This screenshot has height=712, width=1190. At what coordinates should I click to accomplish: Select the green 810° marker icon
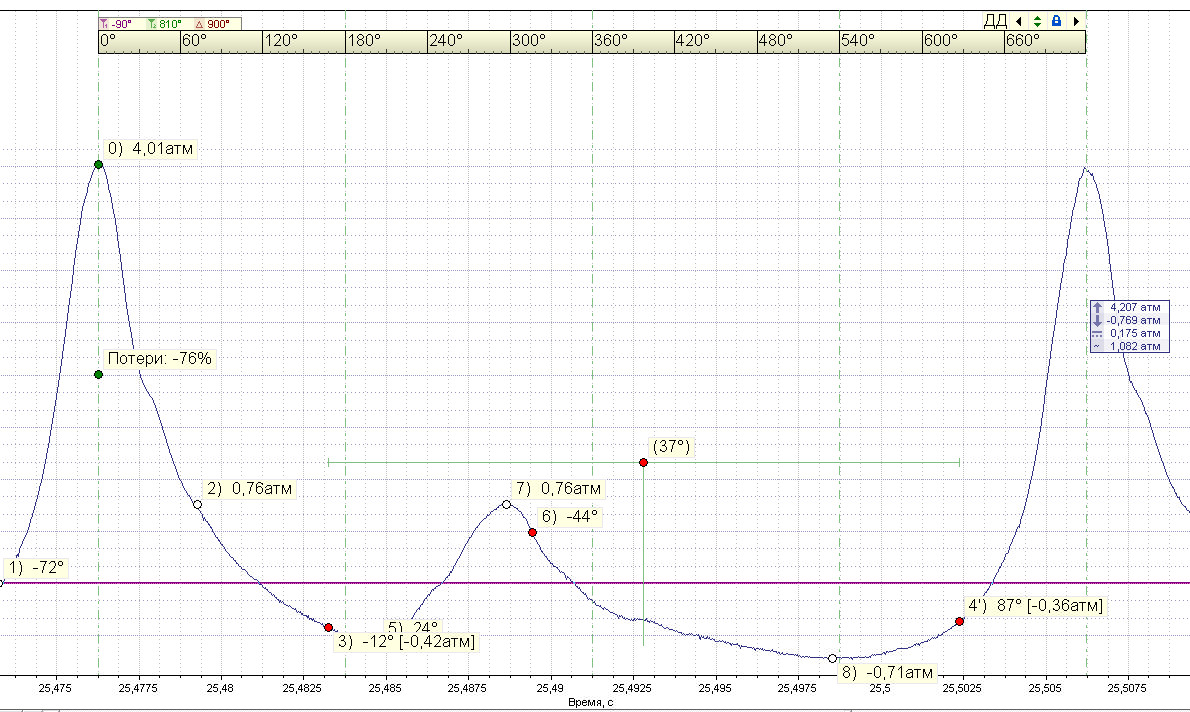coord(152,24)
